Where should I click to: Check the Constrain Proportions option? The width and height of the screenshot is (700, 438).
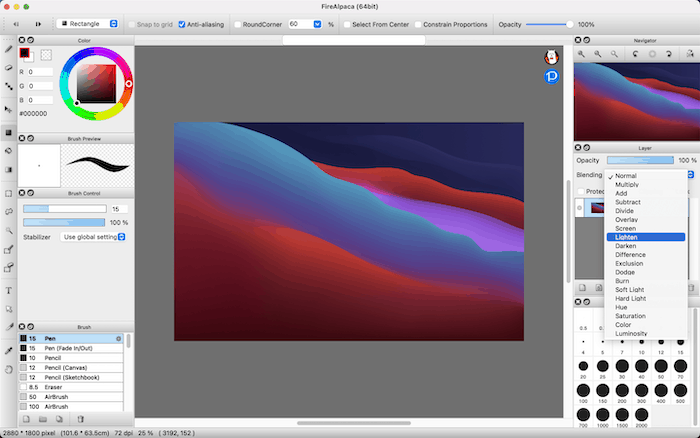(x=419, y=24)
